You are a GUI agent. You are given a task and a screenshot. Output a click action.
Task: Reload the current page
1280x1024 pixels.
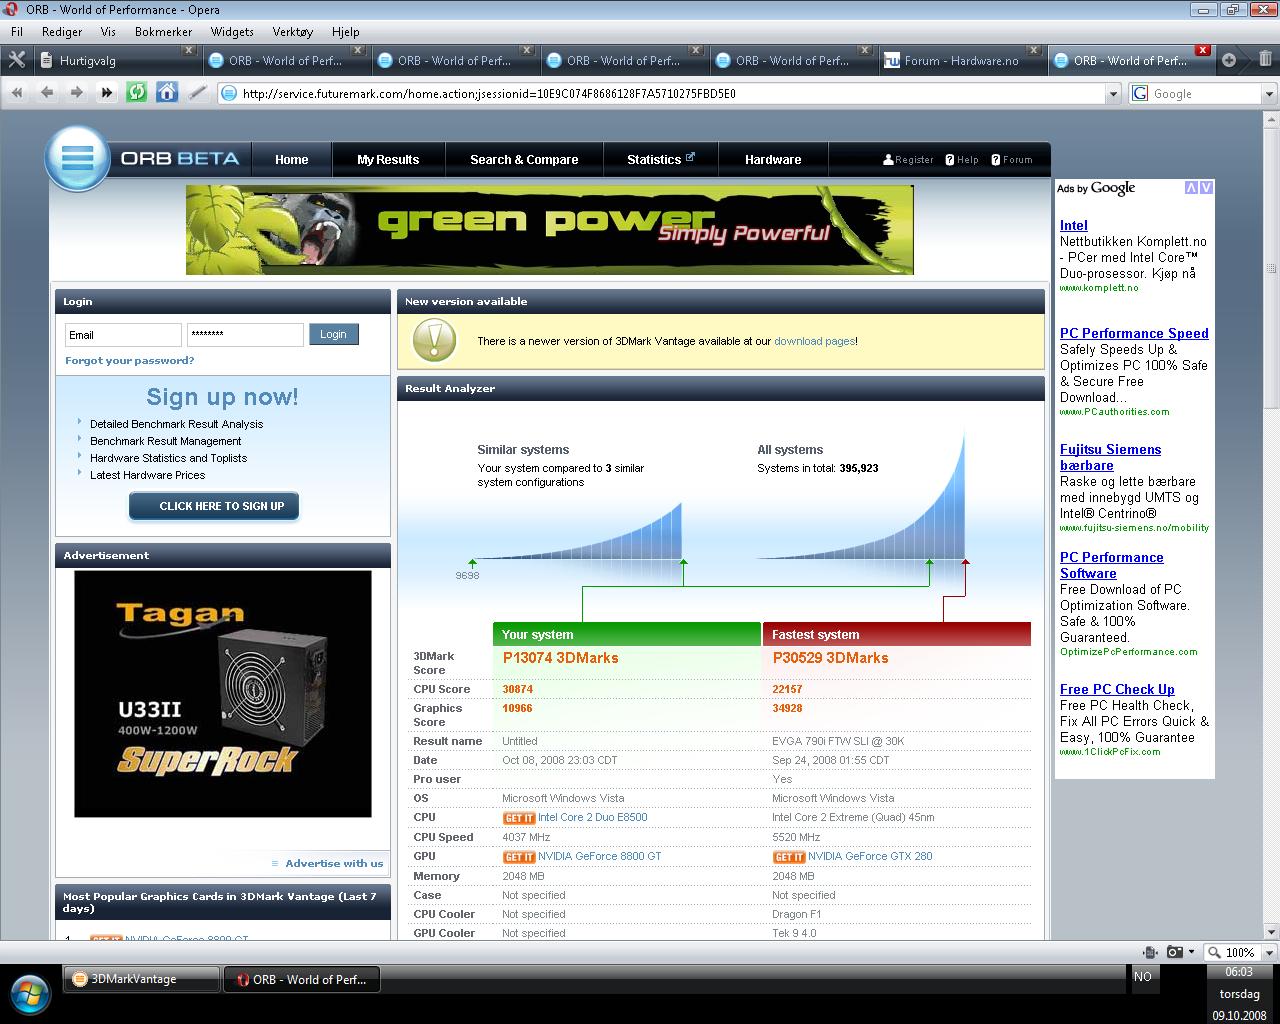pyautogui.click(x=137, y=93)
